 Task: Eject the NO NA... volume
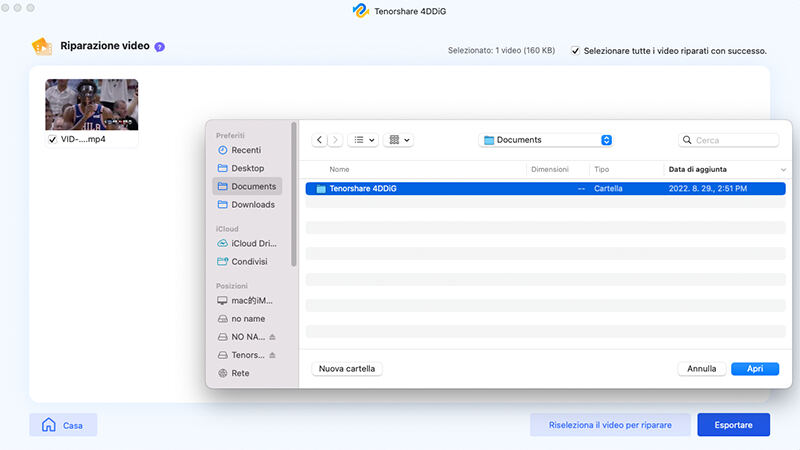[x=272, y=337]
